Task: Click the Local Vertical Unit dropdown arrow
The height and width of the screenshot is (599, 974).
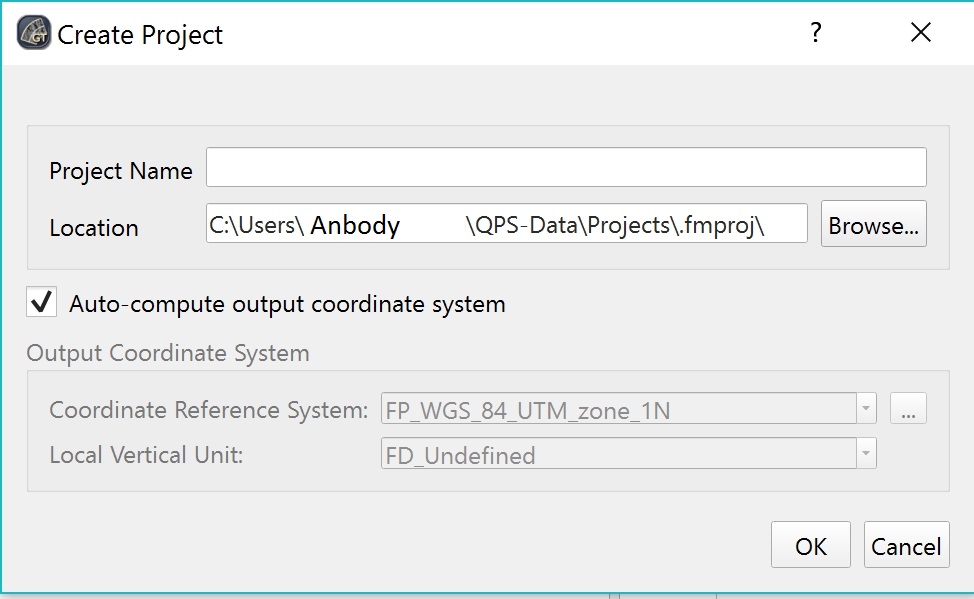Action: coord(866,455)
